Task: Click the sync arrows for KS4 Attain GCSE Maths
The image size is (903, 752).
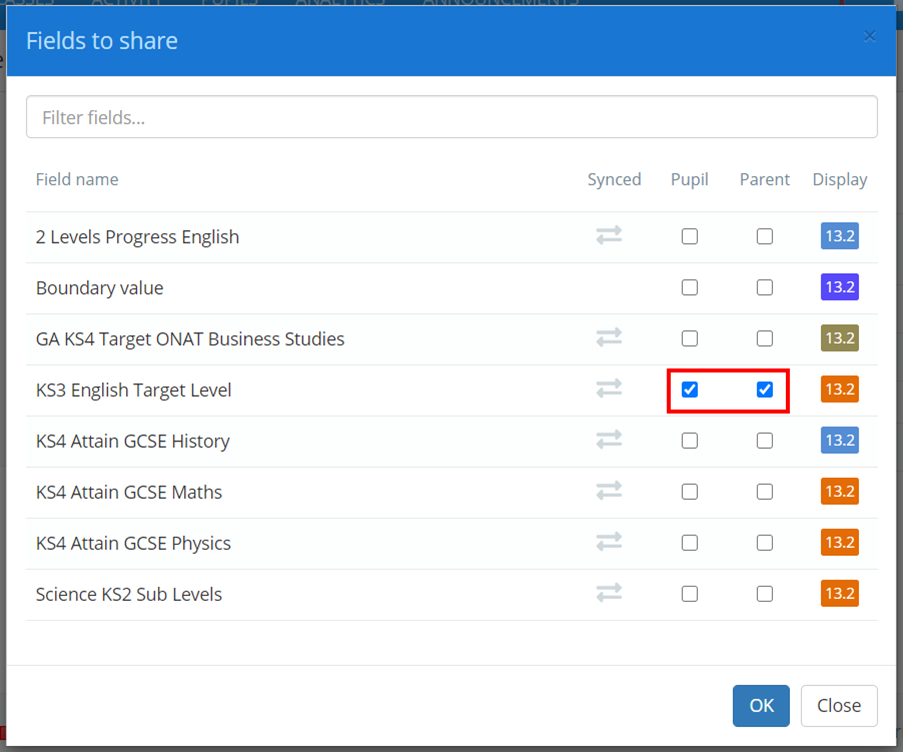Action: click(x=609, y=491)
